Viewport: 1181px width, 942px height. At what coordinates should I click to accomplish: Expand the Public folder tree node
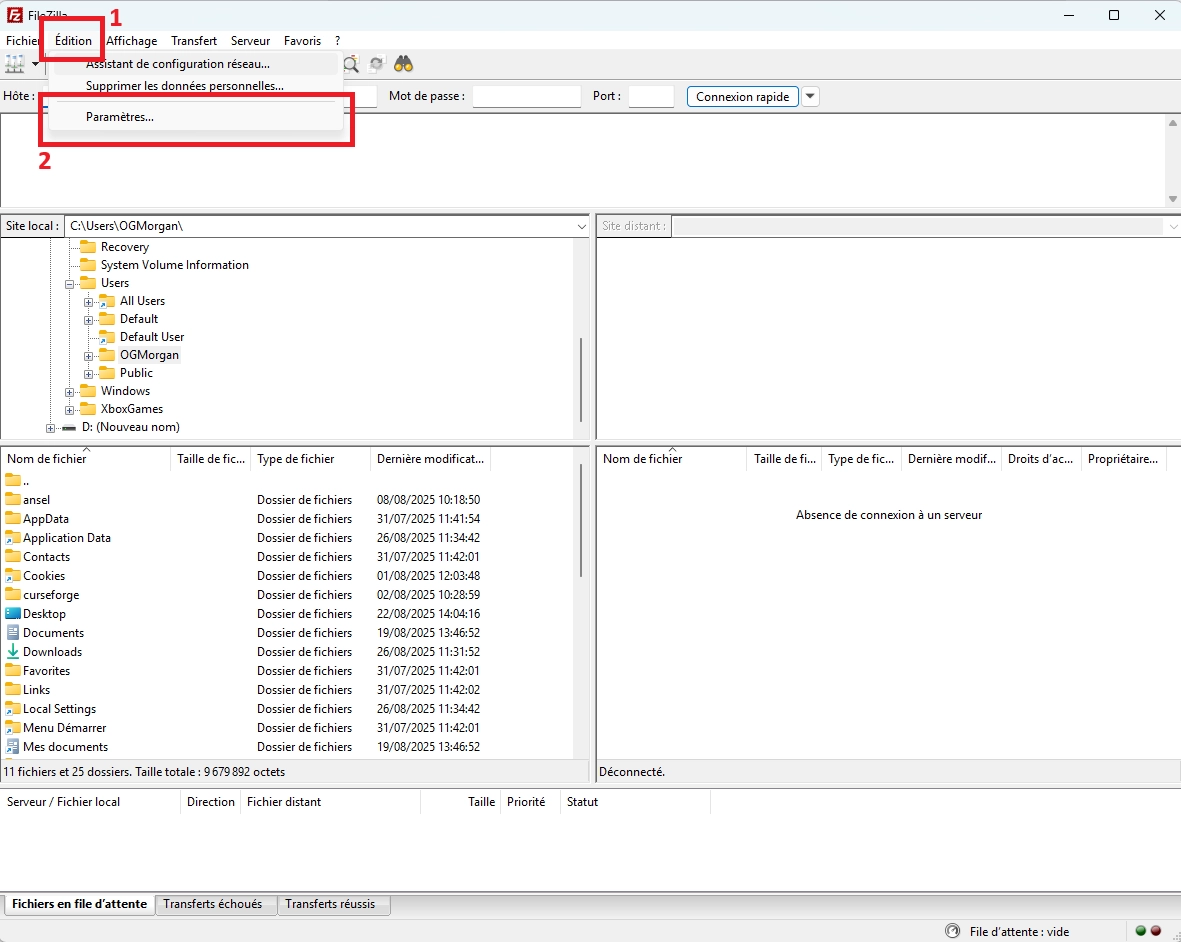coord(88,374)
